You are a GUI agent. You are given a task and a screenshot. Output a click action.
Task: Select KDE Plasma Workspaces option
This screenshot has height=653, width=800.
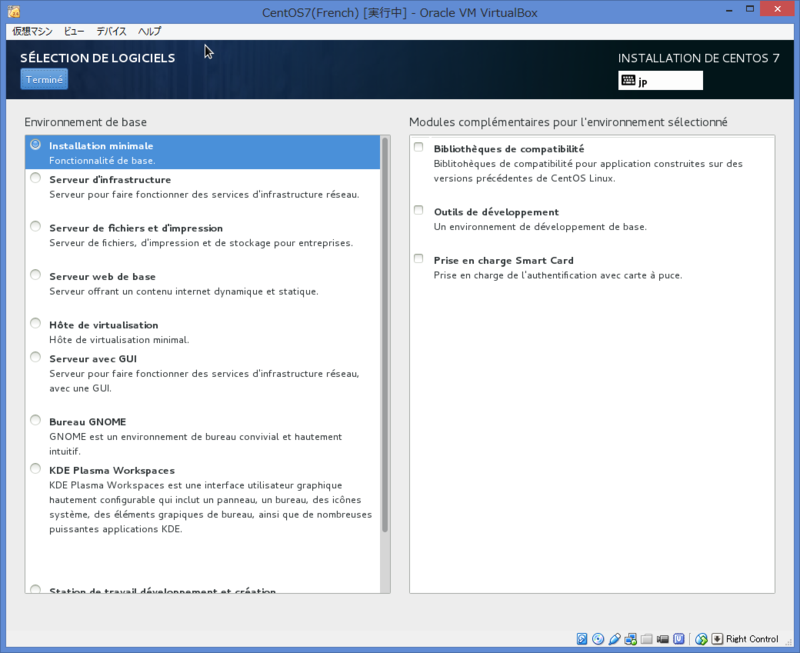point(35,468)
